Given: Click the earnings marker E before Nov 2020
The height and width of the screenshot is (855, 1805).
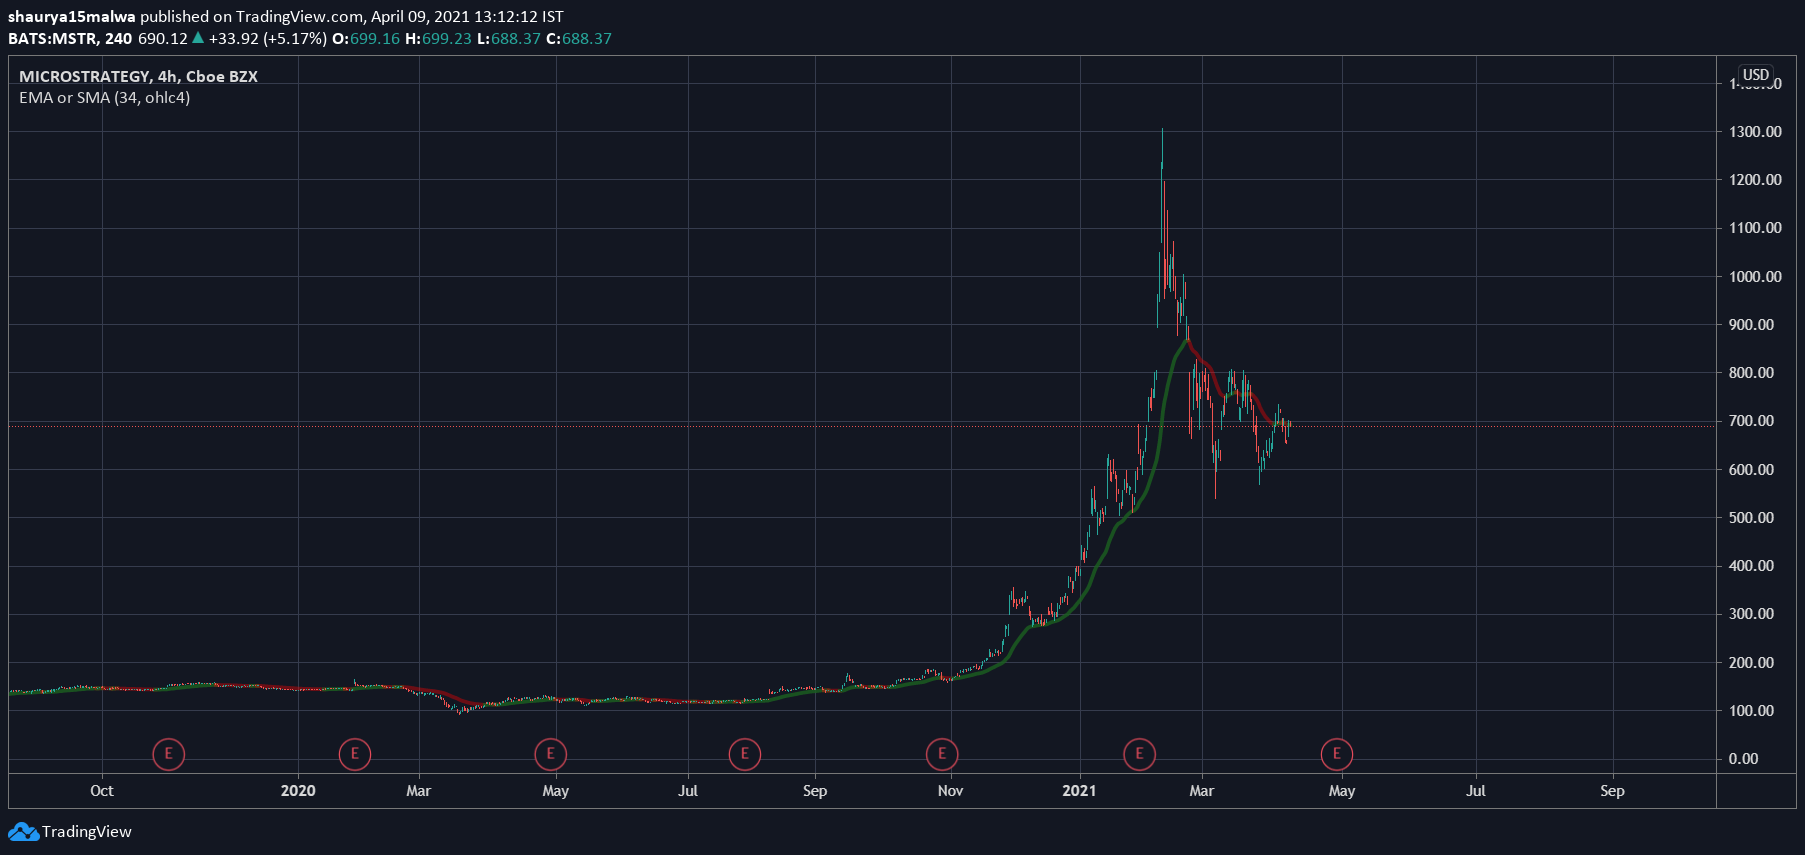Looking at the screenshot, I should coord(941,754).
